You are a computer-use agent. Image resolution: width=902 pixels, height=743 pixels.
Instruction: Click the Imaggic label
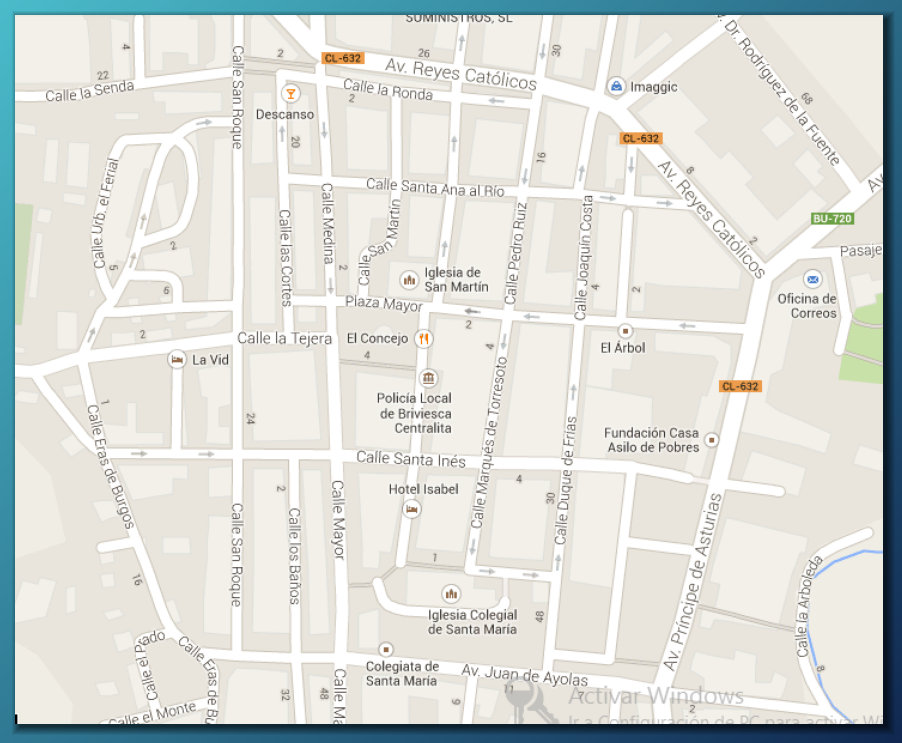tap(653, 87)
